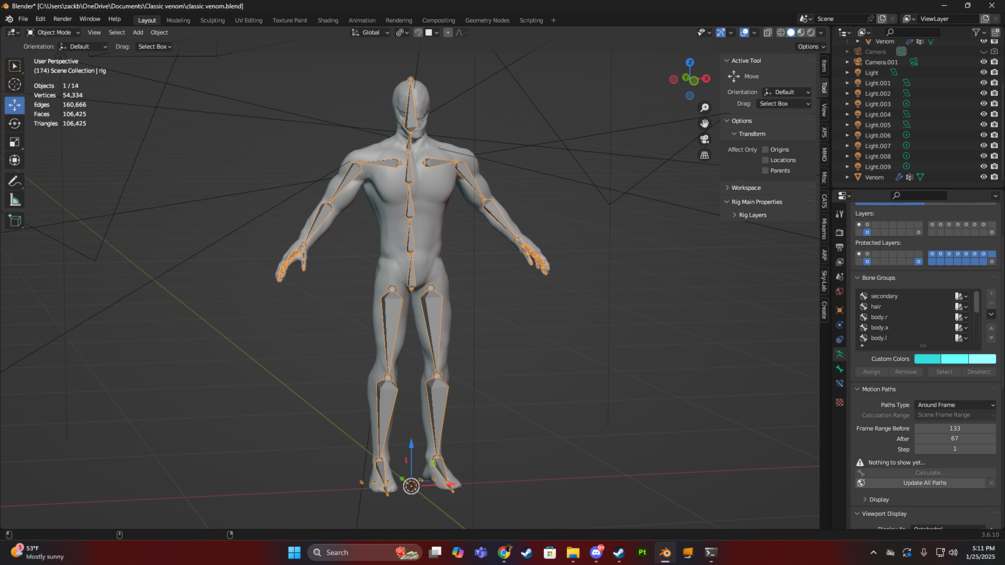The height and width of the screenshot is (565, 1005).
Task: Expand the Workspace panel
Action: (x=745, y=188)
